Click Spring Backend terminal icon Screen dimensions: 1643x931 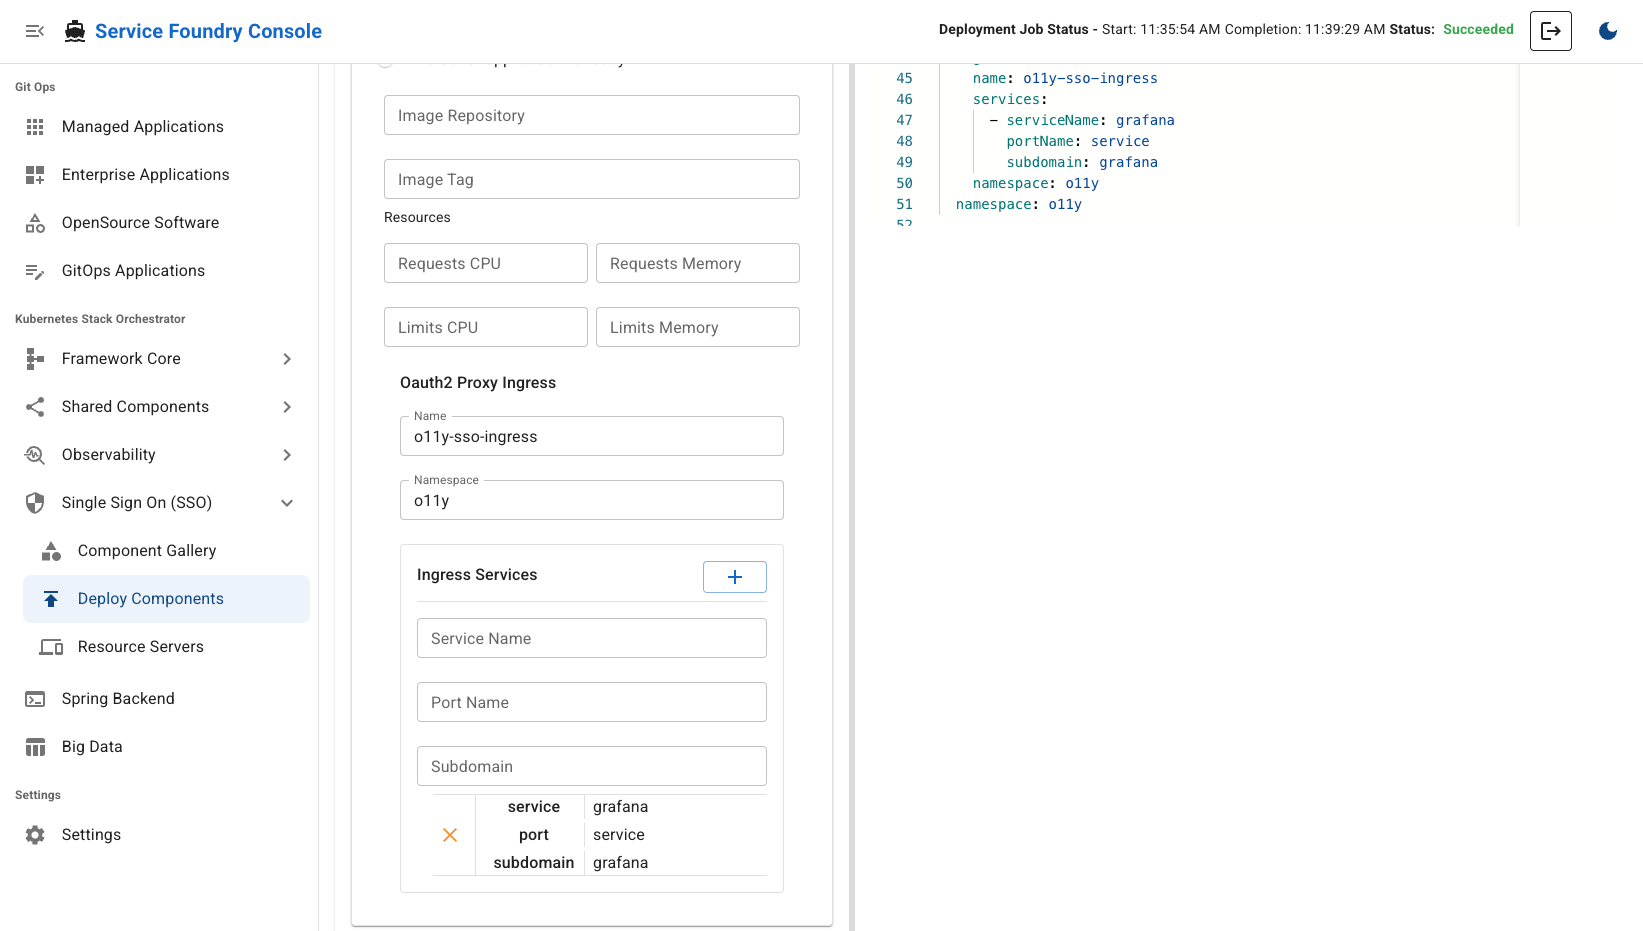(x=35, y=699)
